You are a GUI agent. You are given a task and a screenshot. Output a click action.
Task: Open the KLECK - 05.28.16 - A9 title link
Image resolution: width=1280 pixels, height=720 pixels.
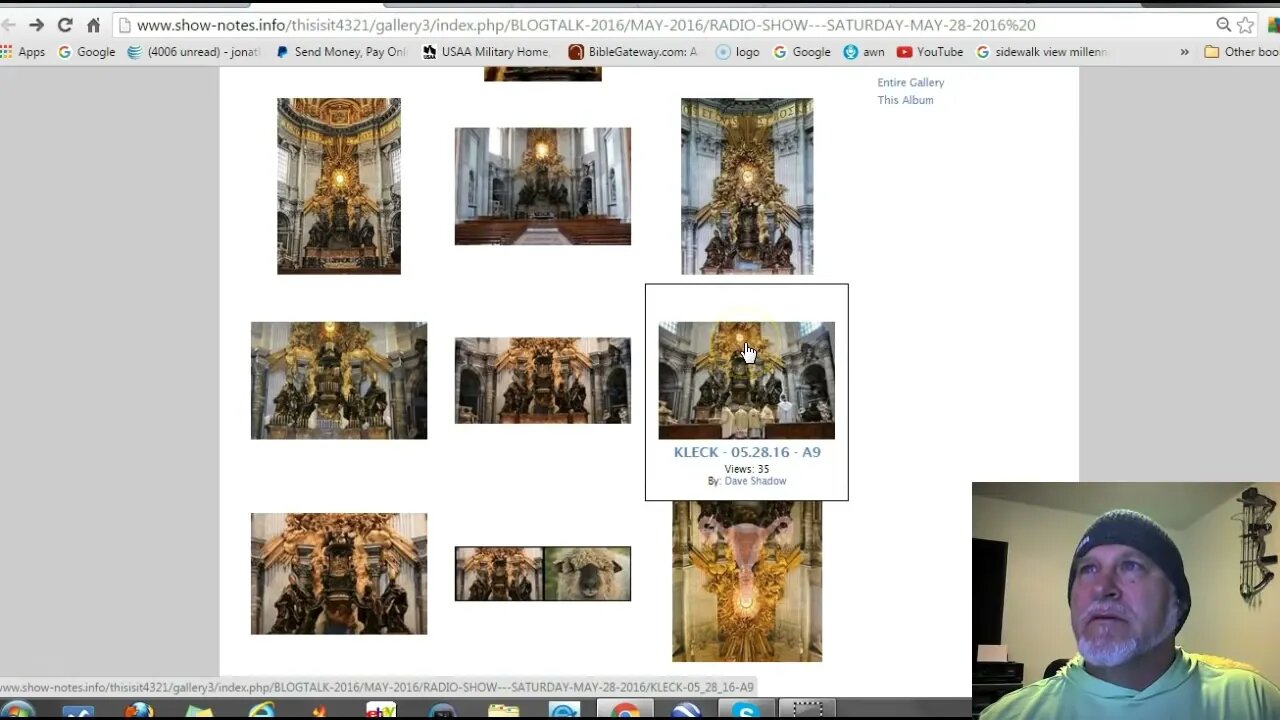coord(747,452)
